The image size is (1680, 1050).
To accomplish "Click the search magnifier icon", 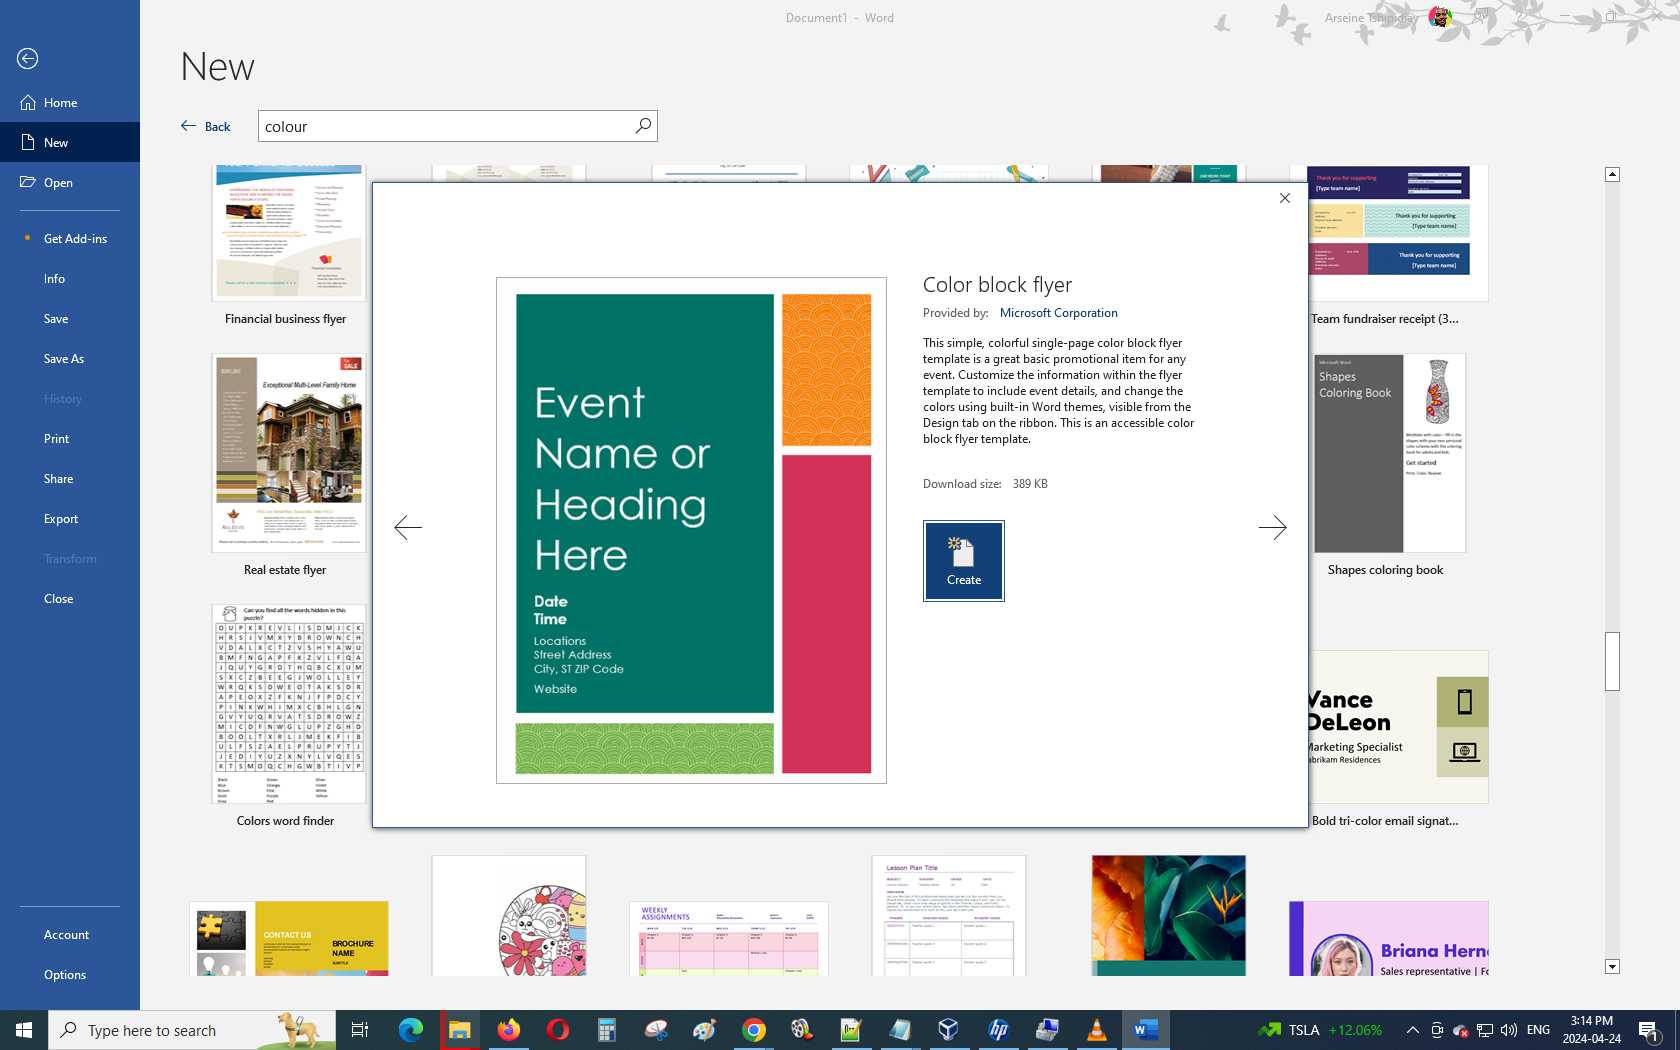I will coord(643,126).
